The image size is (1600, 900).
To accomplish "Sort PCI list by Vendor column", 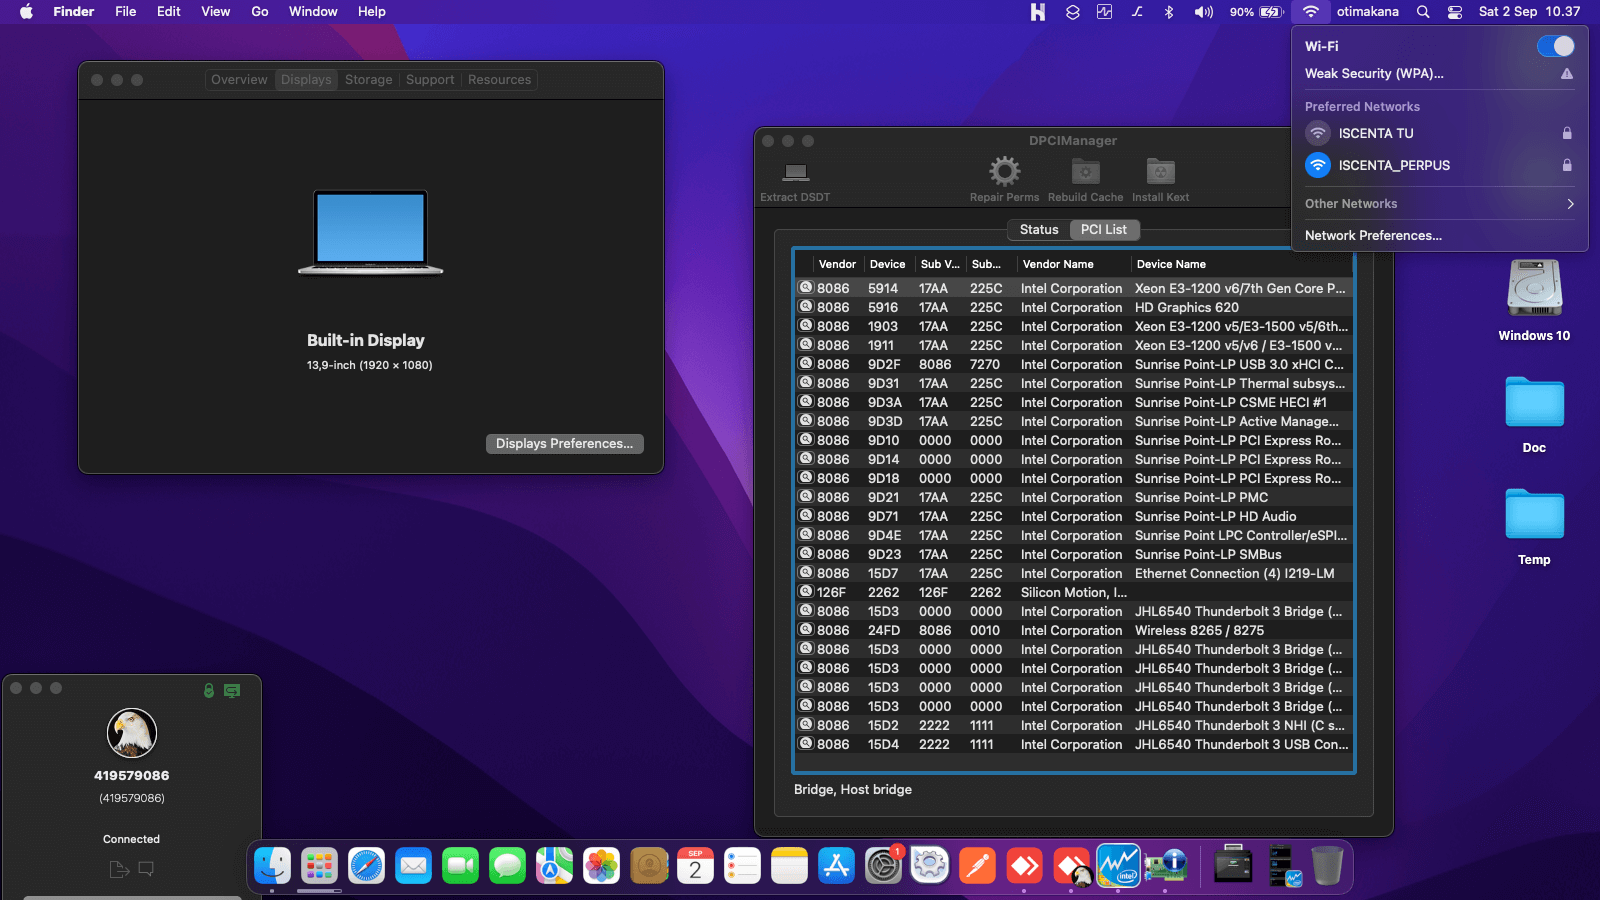I will [x=837, y=264].
